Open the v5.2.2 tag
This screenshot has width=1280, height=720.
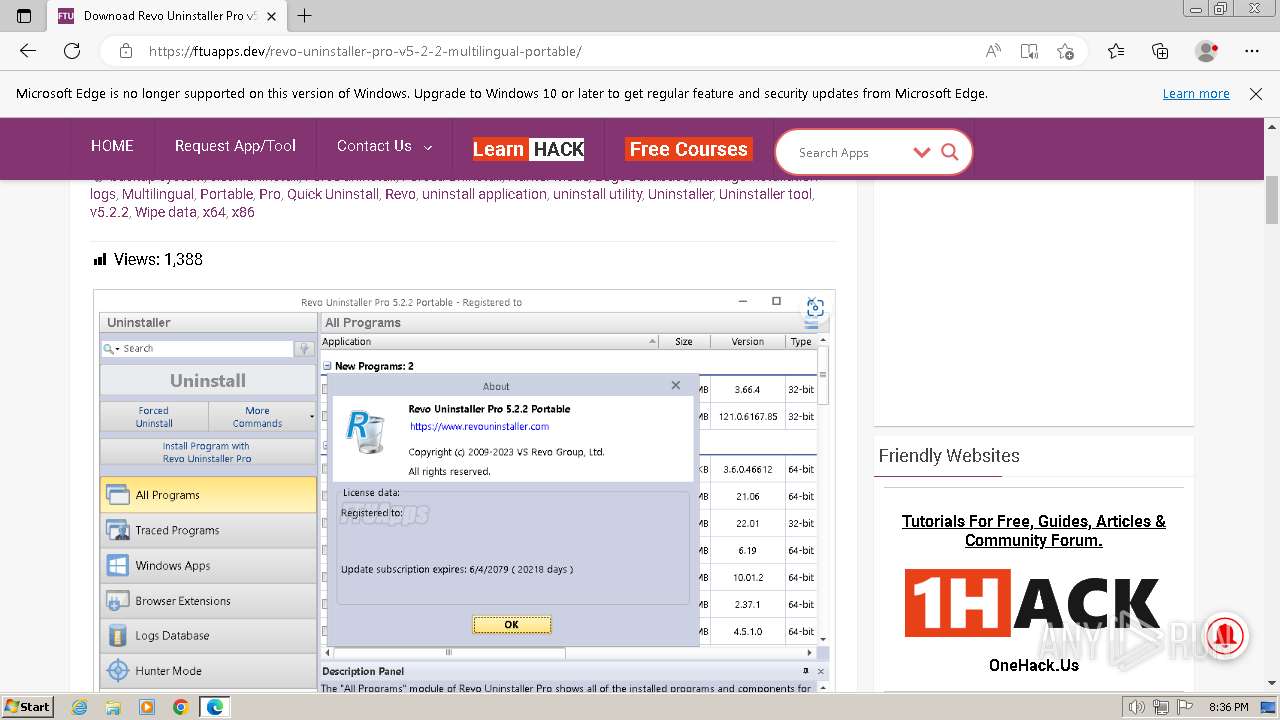[x=109, y=212]
